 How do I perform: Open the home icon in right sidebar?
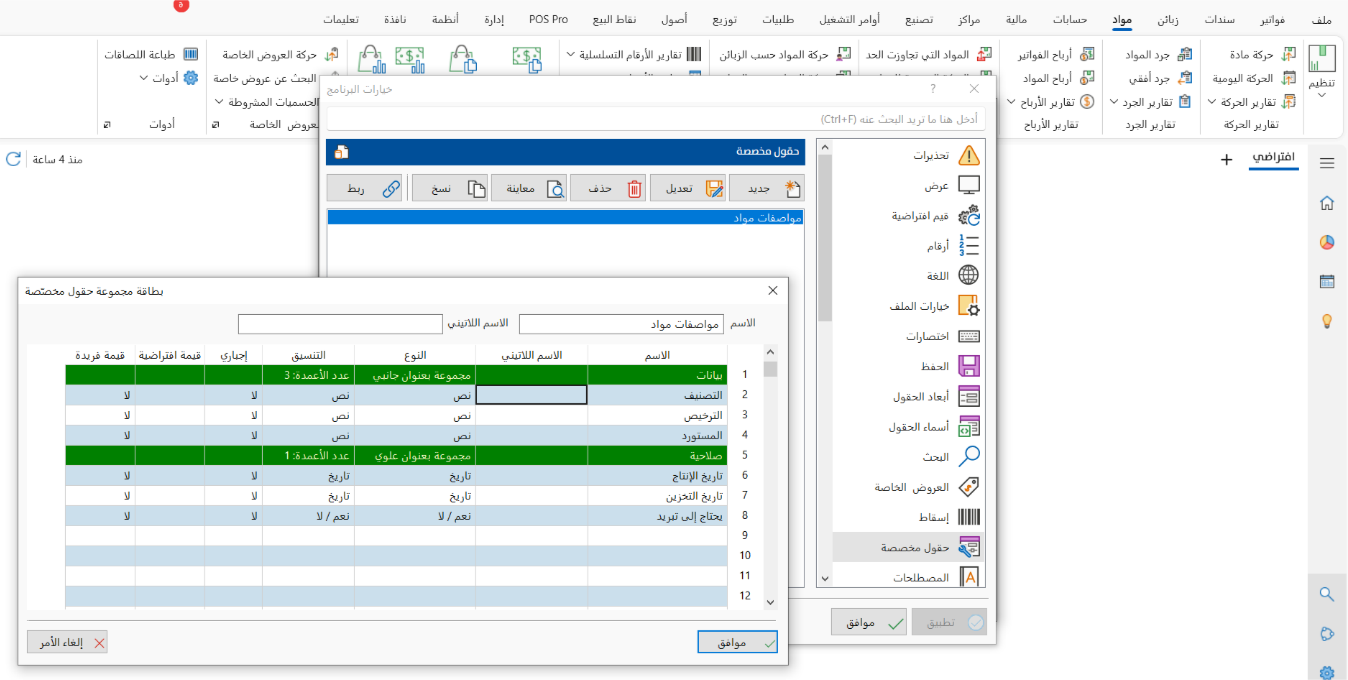click(x=1327, y=203)
